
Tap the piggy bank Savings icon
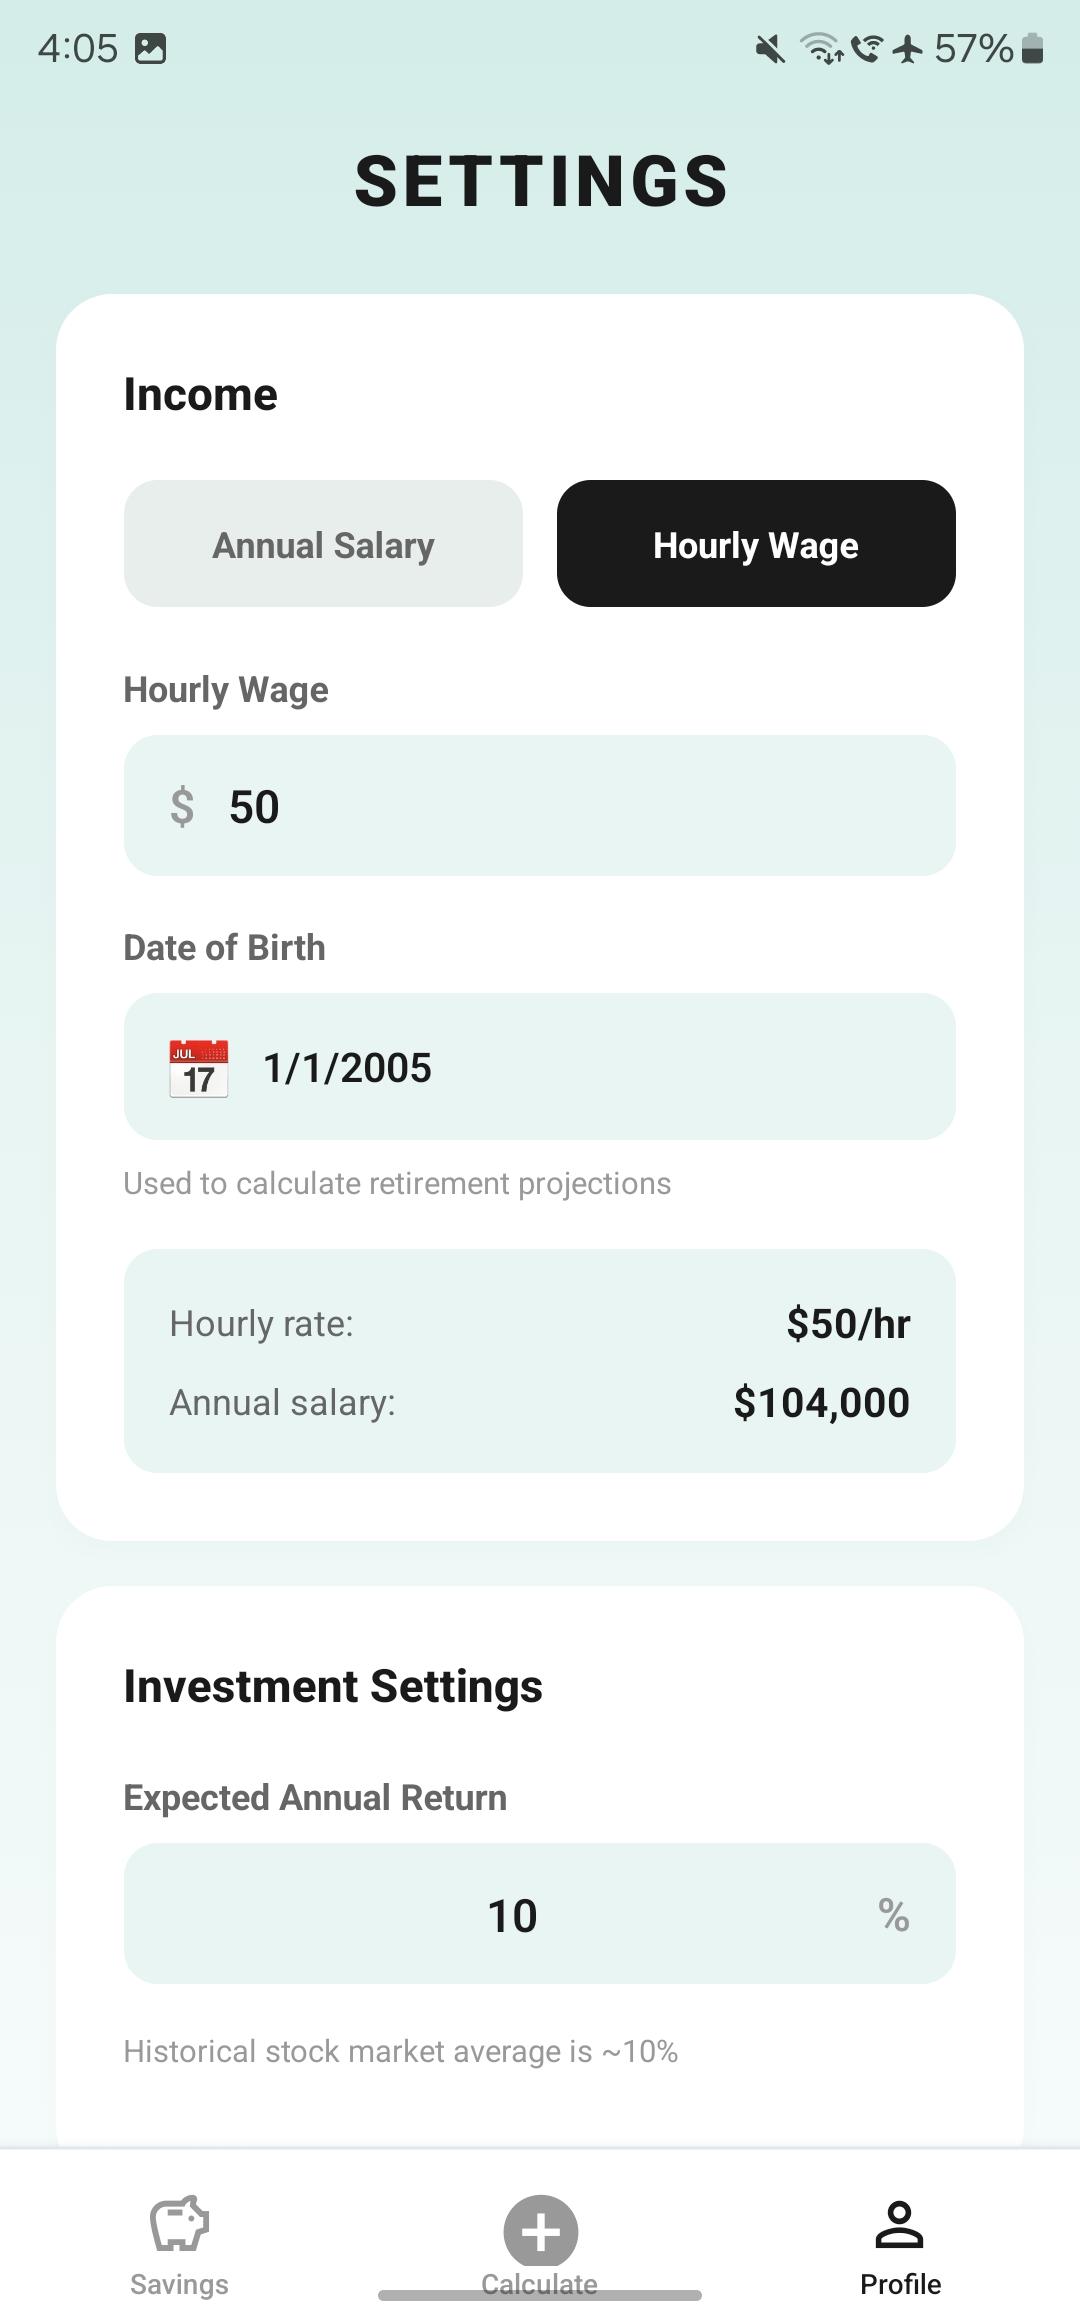tap(179, 2223)
